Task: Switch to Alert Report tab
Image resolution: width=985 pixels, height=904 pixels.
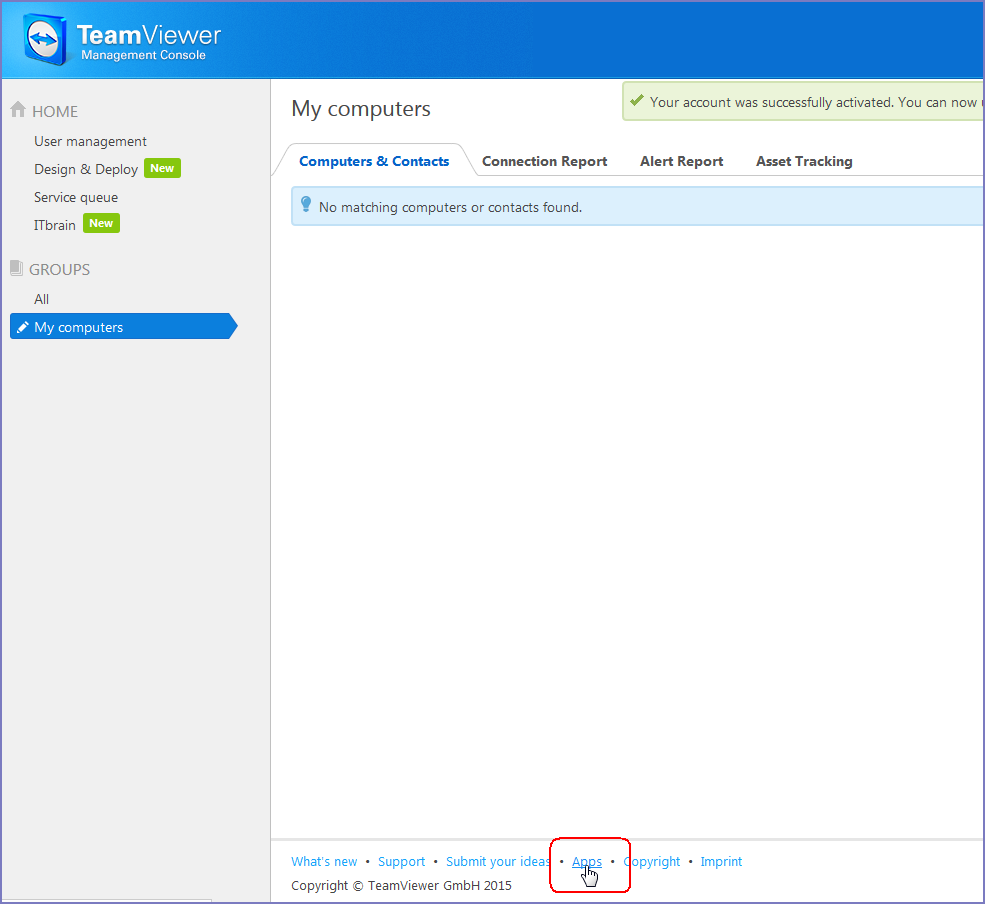Action: [682, 161]
